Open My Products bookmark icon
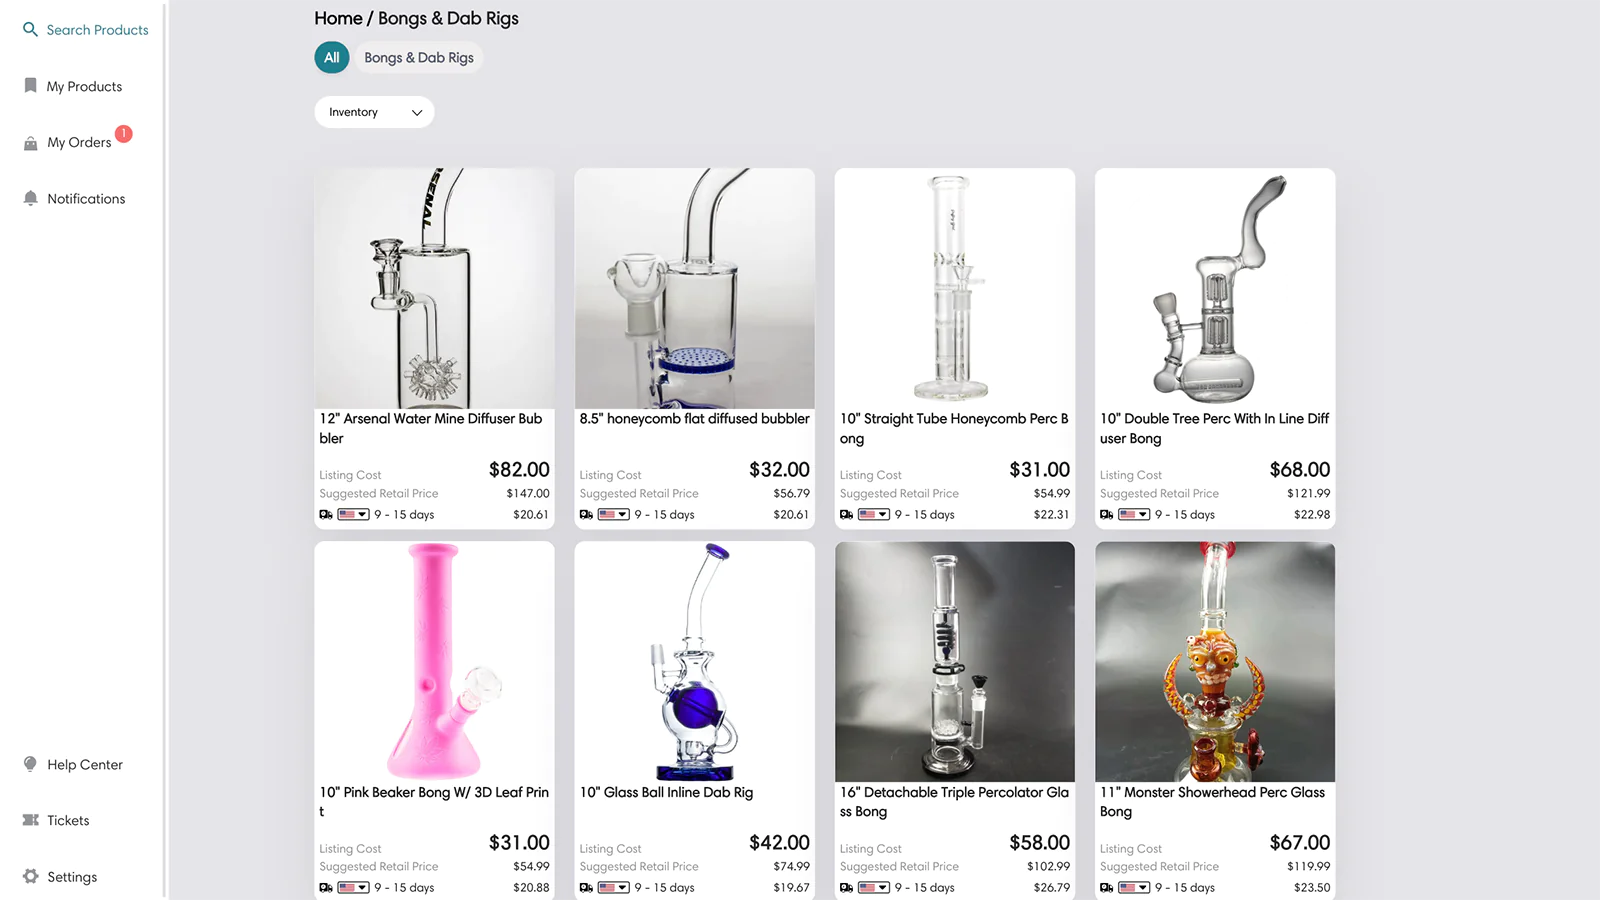 [30, 85]
